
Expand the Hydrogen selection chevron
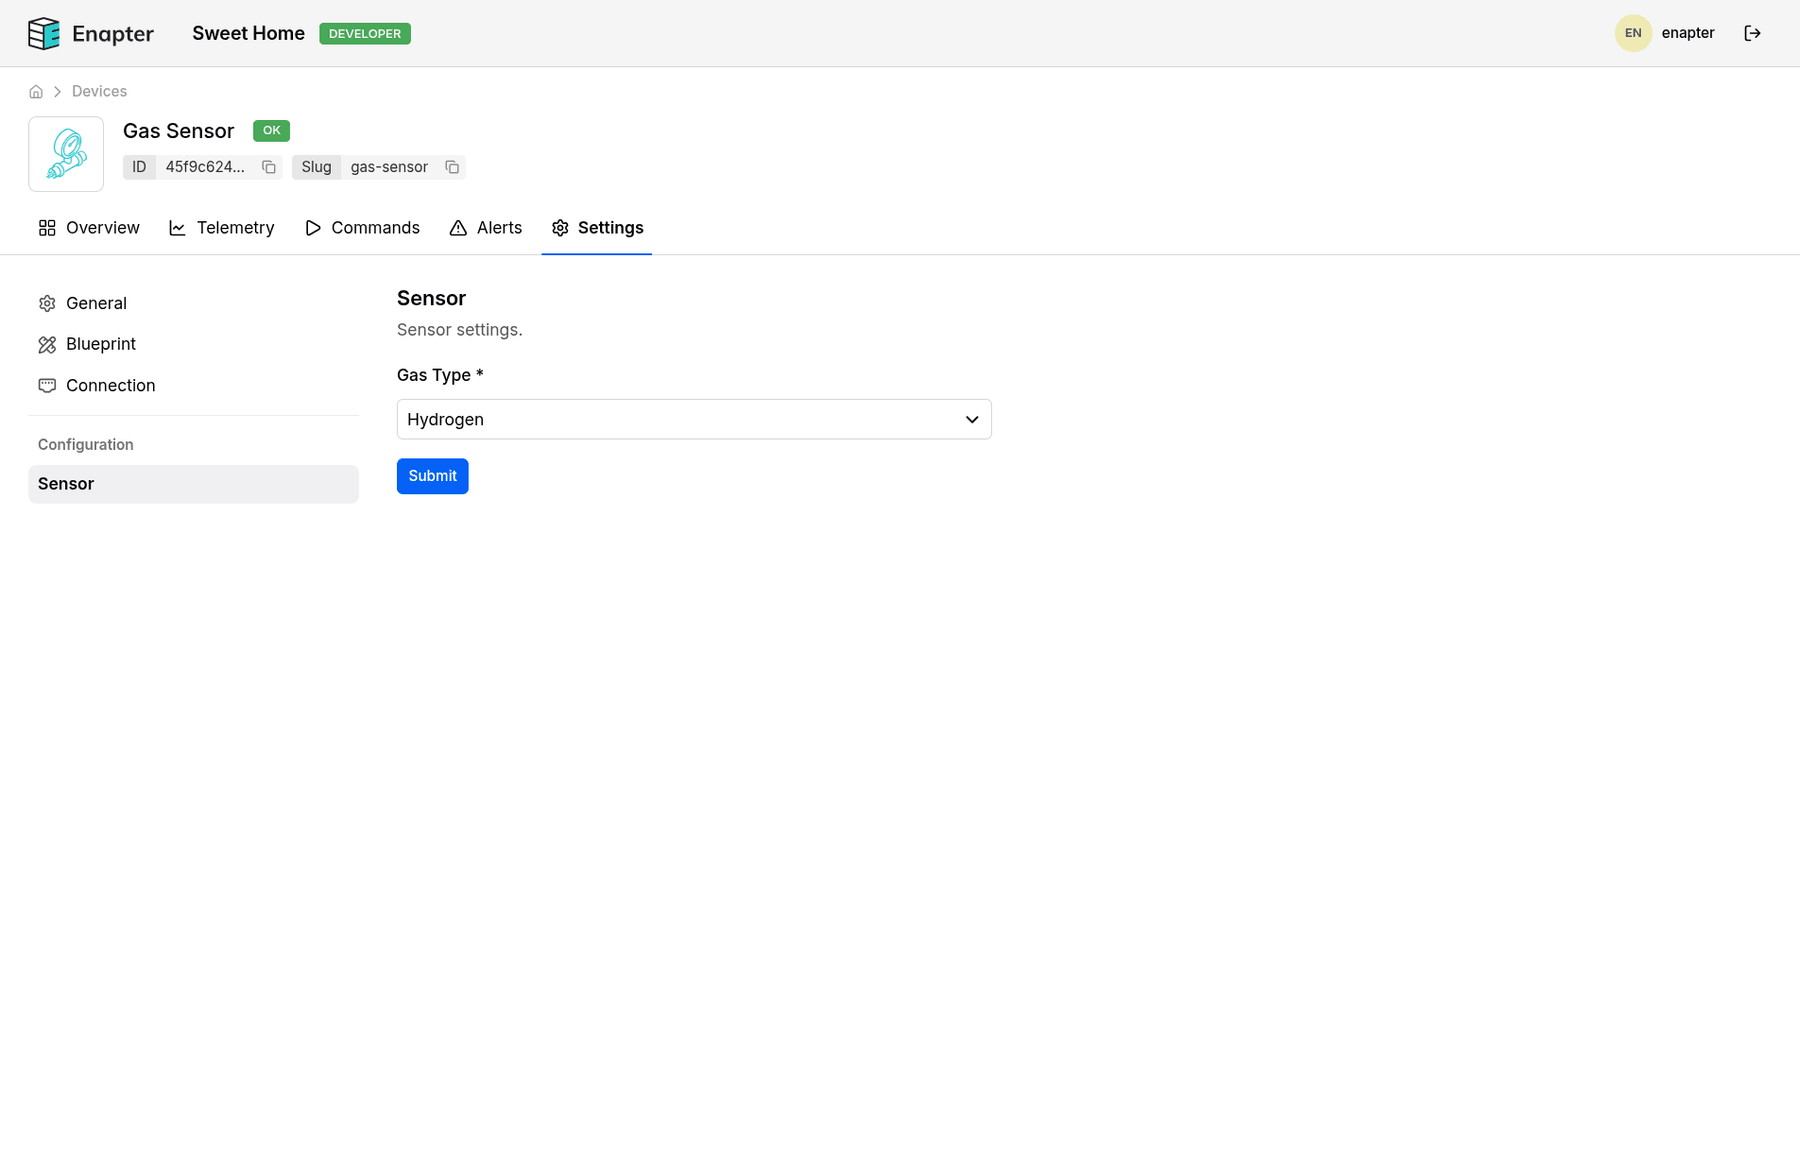point(971,419)
